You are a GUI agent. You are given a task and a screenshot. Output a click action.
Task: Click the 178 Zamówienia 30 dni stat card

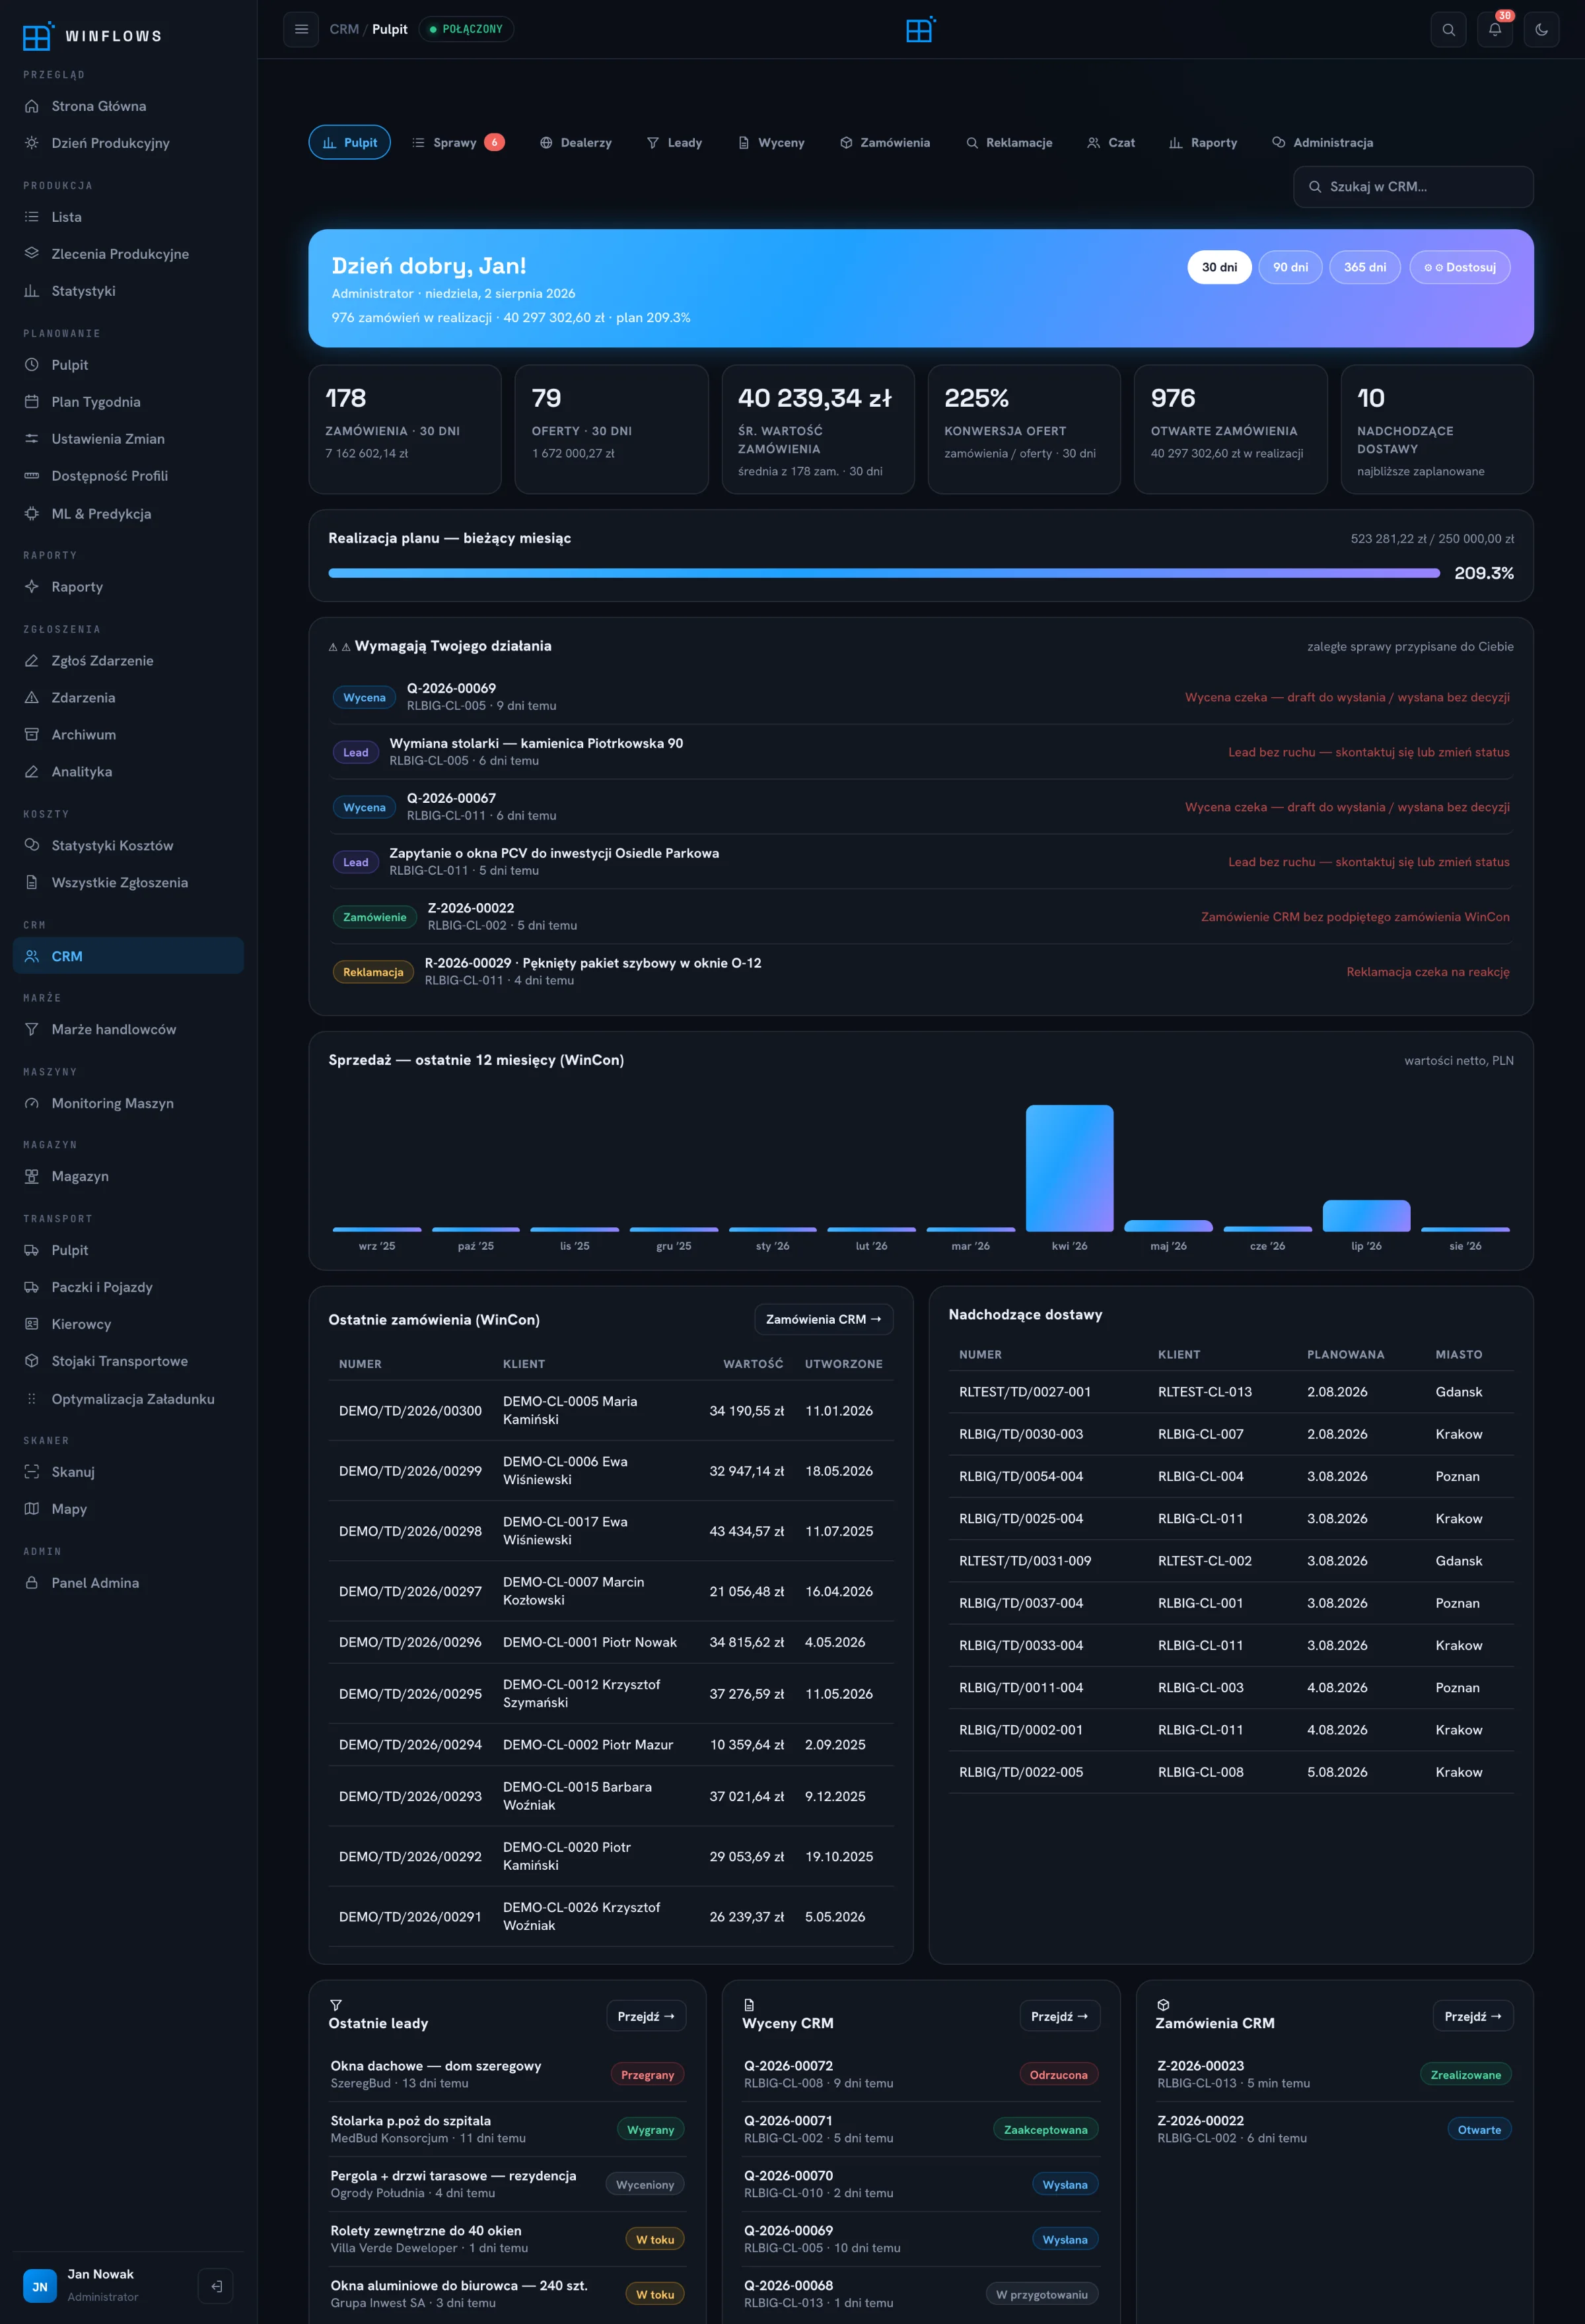pos(405,429)
